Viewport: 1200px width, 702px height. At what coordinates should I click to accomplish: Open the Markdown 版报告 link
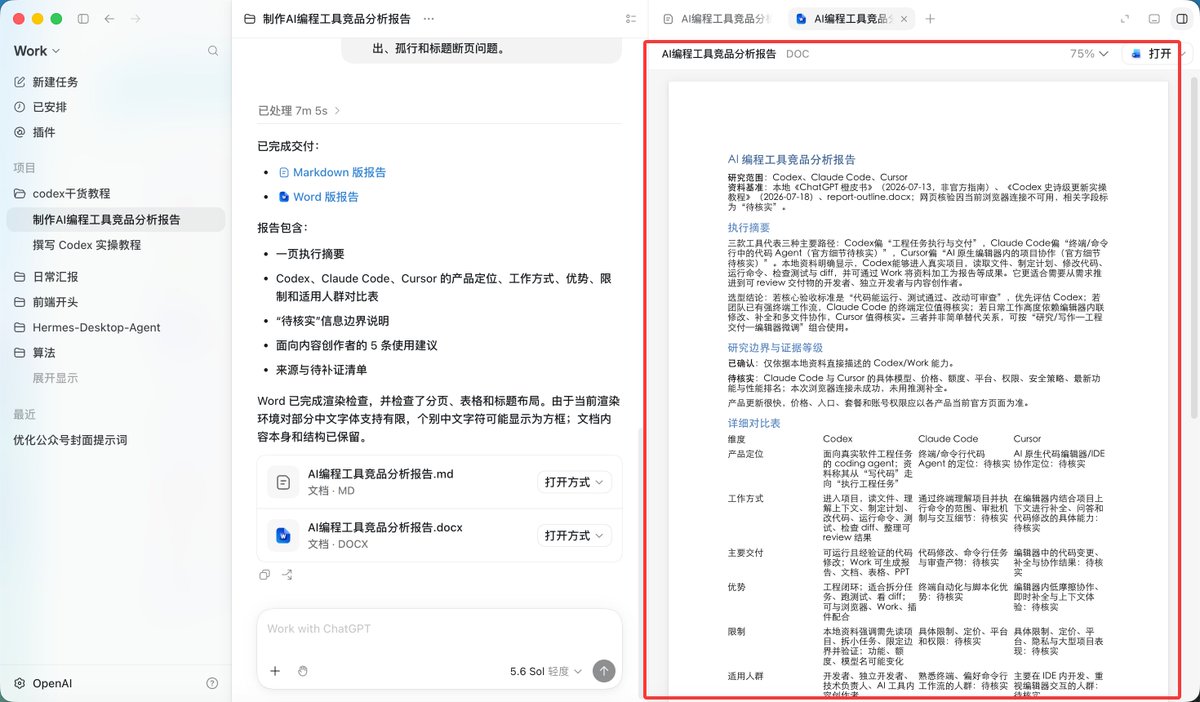(x=339, y=172)
